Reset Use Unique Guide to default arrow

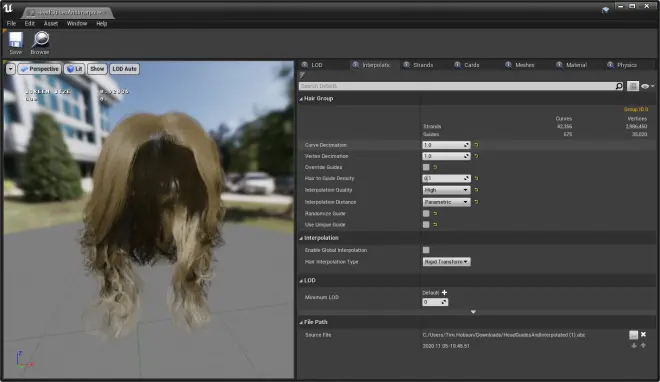tap(435, 225)
